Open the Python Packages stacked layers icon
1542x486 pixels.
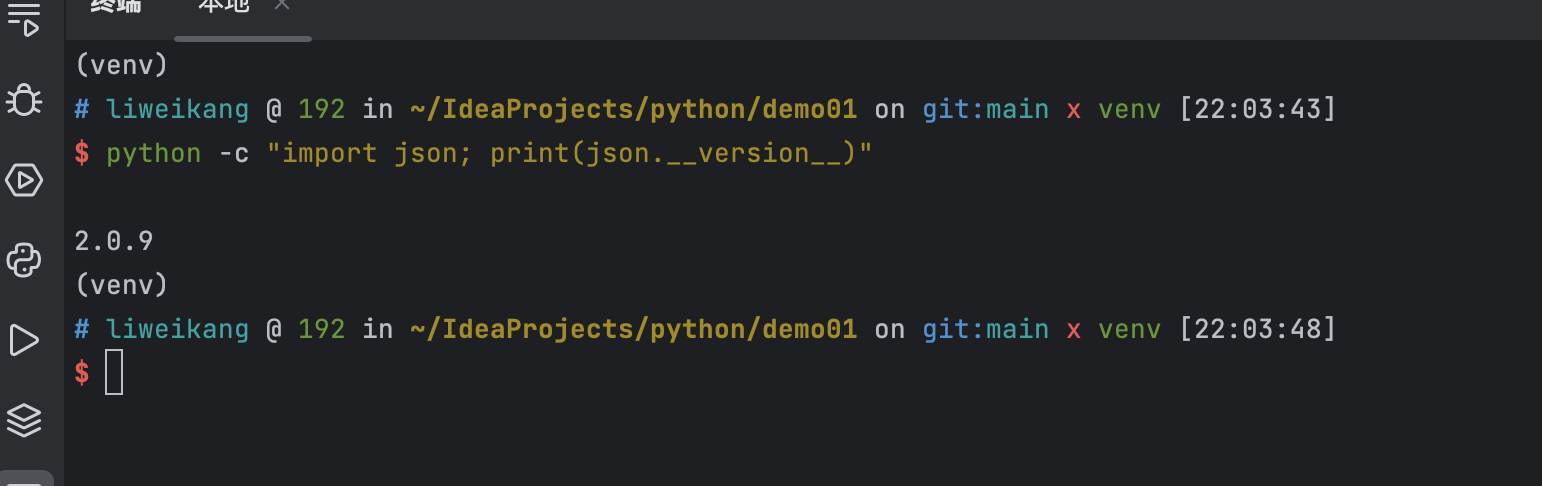(x=24, y=420)
